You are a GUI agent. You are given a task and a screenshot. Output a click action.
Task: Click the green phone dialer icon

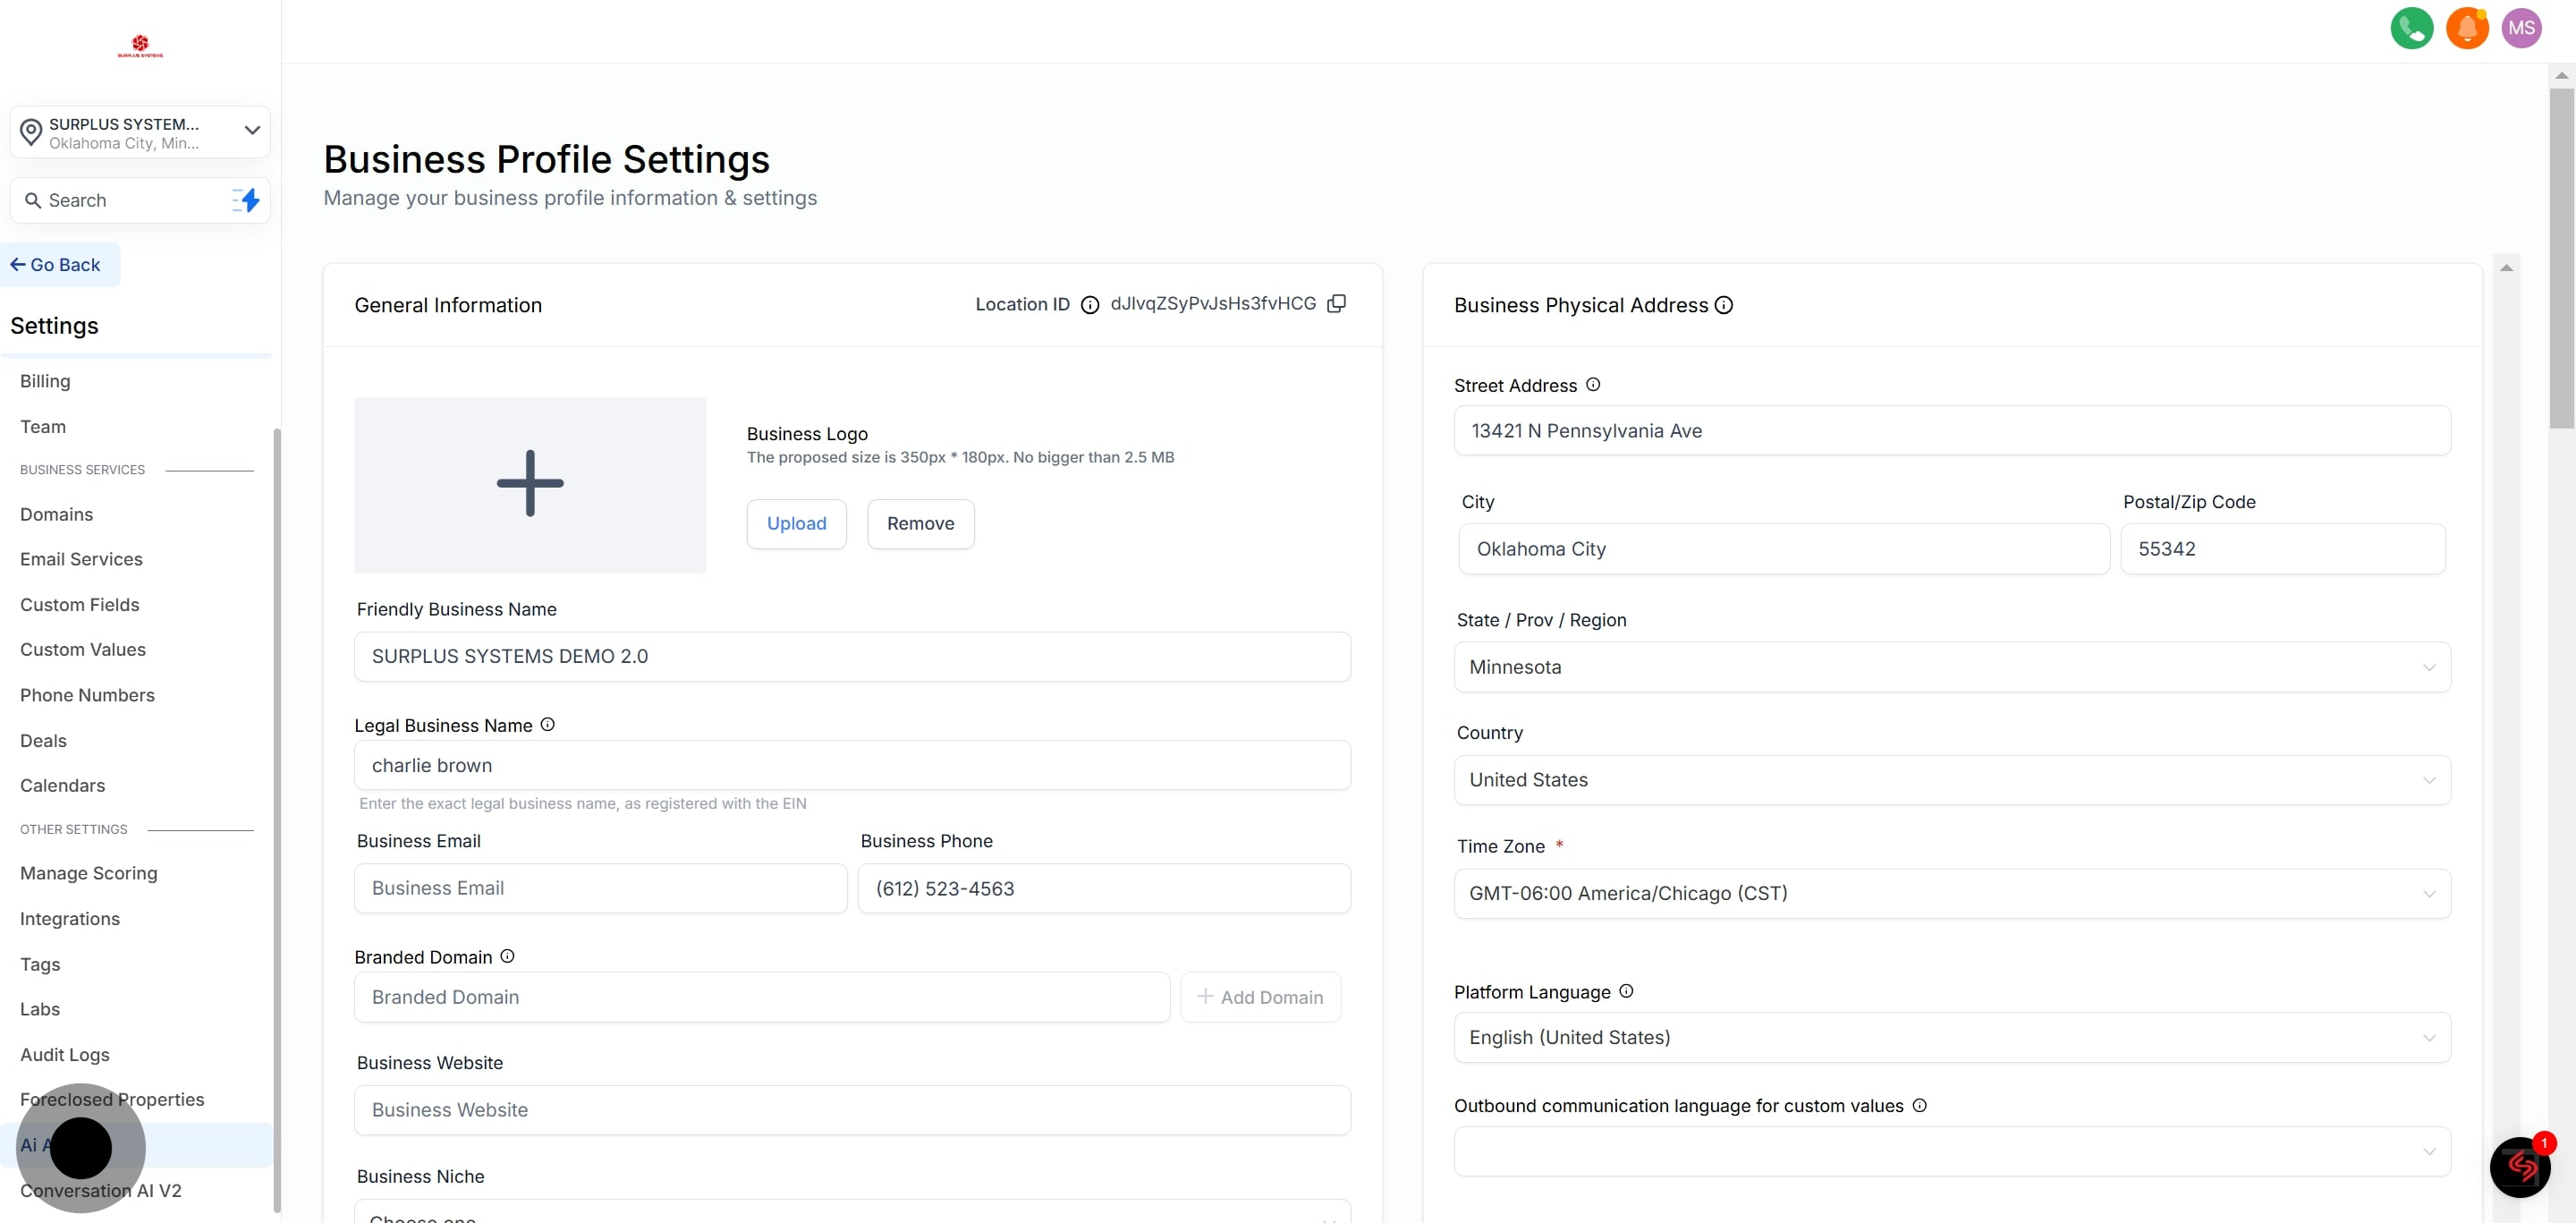[2411, 28]
